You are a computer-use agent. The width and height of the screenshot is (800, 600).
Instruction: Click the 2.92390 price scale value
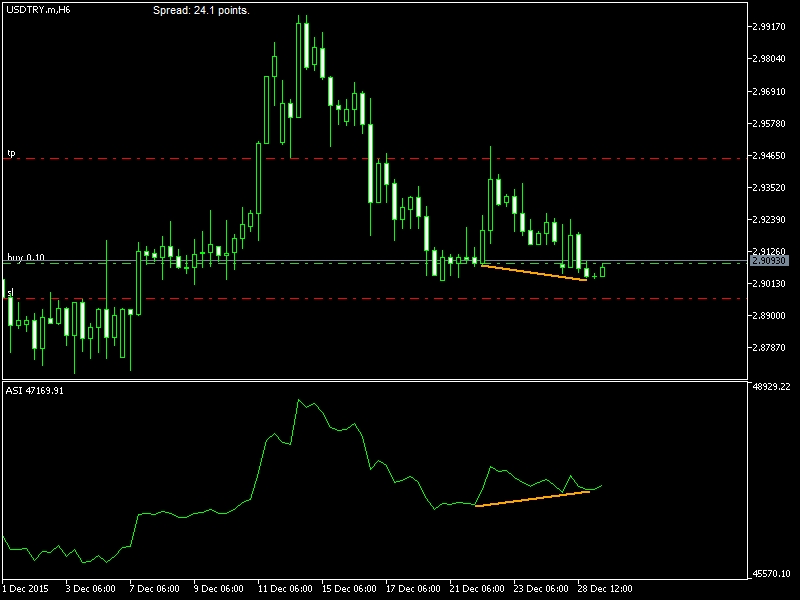769,219
